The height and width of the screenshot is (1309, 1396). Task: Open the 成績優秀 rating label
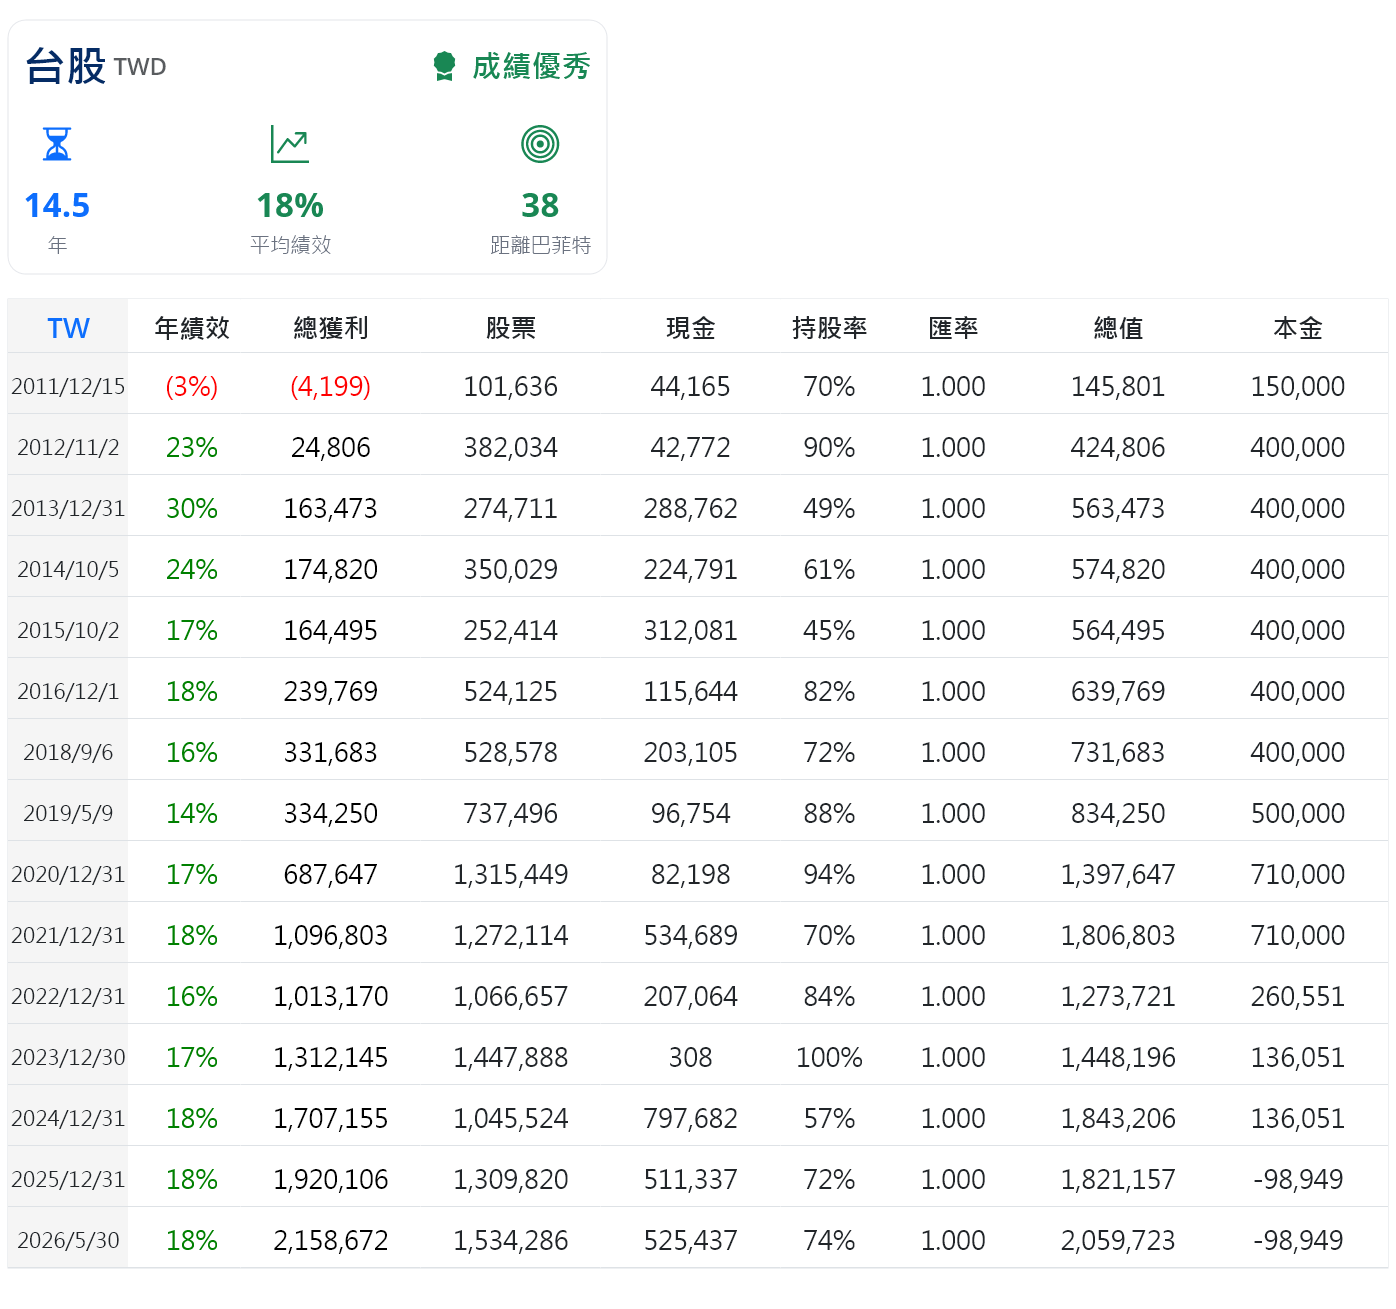pos(531,67)
